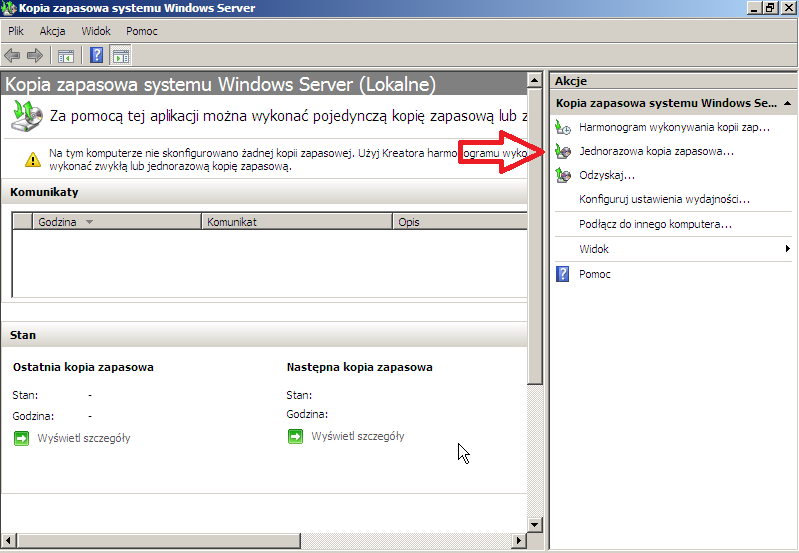The width and height of the screenshot is (799, 553).
Task: Click the Następna kopia zapasowa heading
Action: [x=359, y=367]
